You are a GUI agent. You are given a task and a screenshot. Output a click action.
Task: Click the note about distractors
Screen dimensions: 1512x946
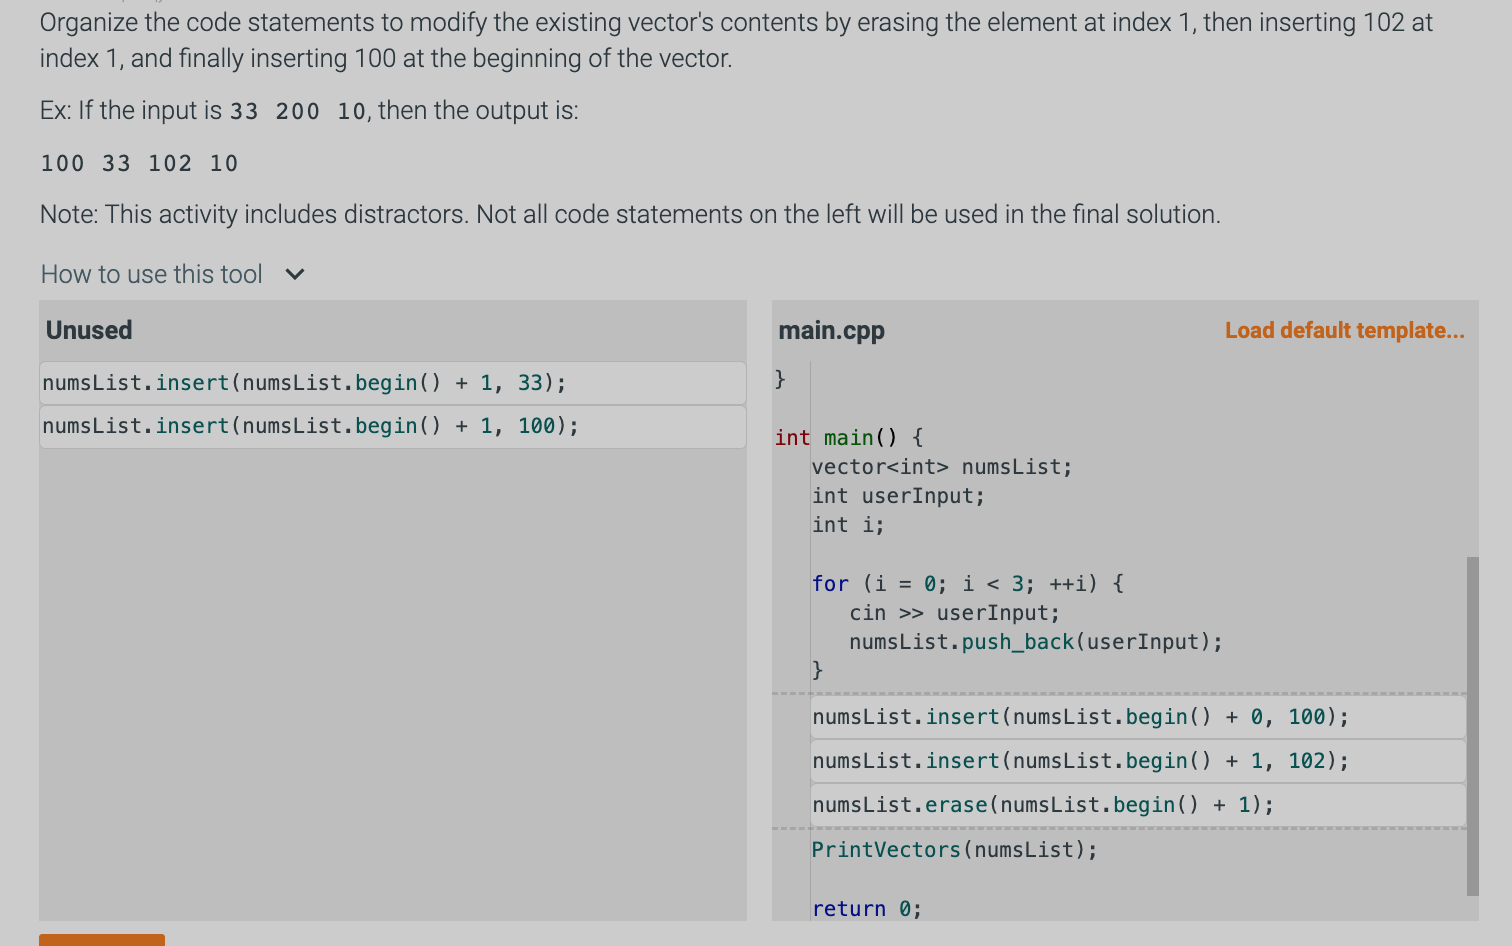coord(630,214)
